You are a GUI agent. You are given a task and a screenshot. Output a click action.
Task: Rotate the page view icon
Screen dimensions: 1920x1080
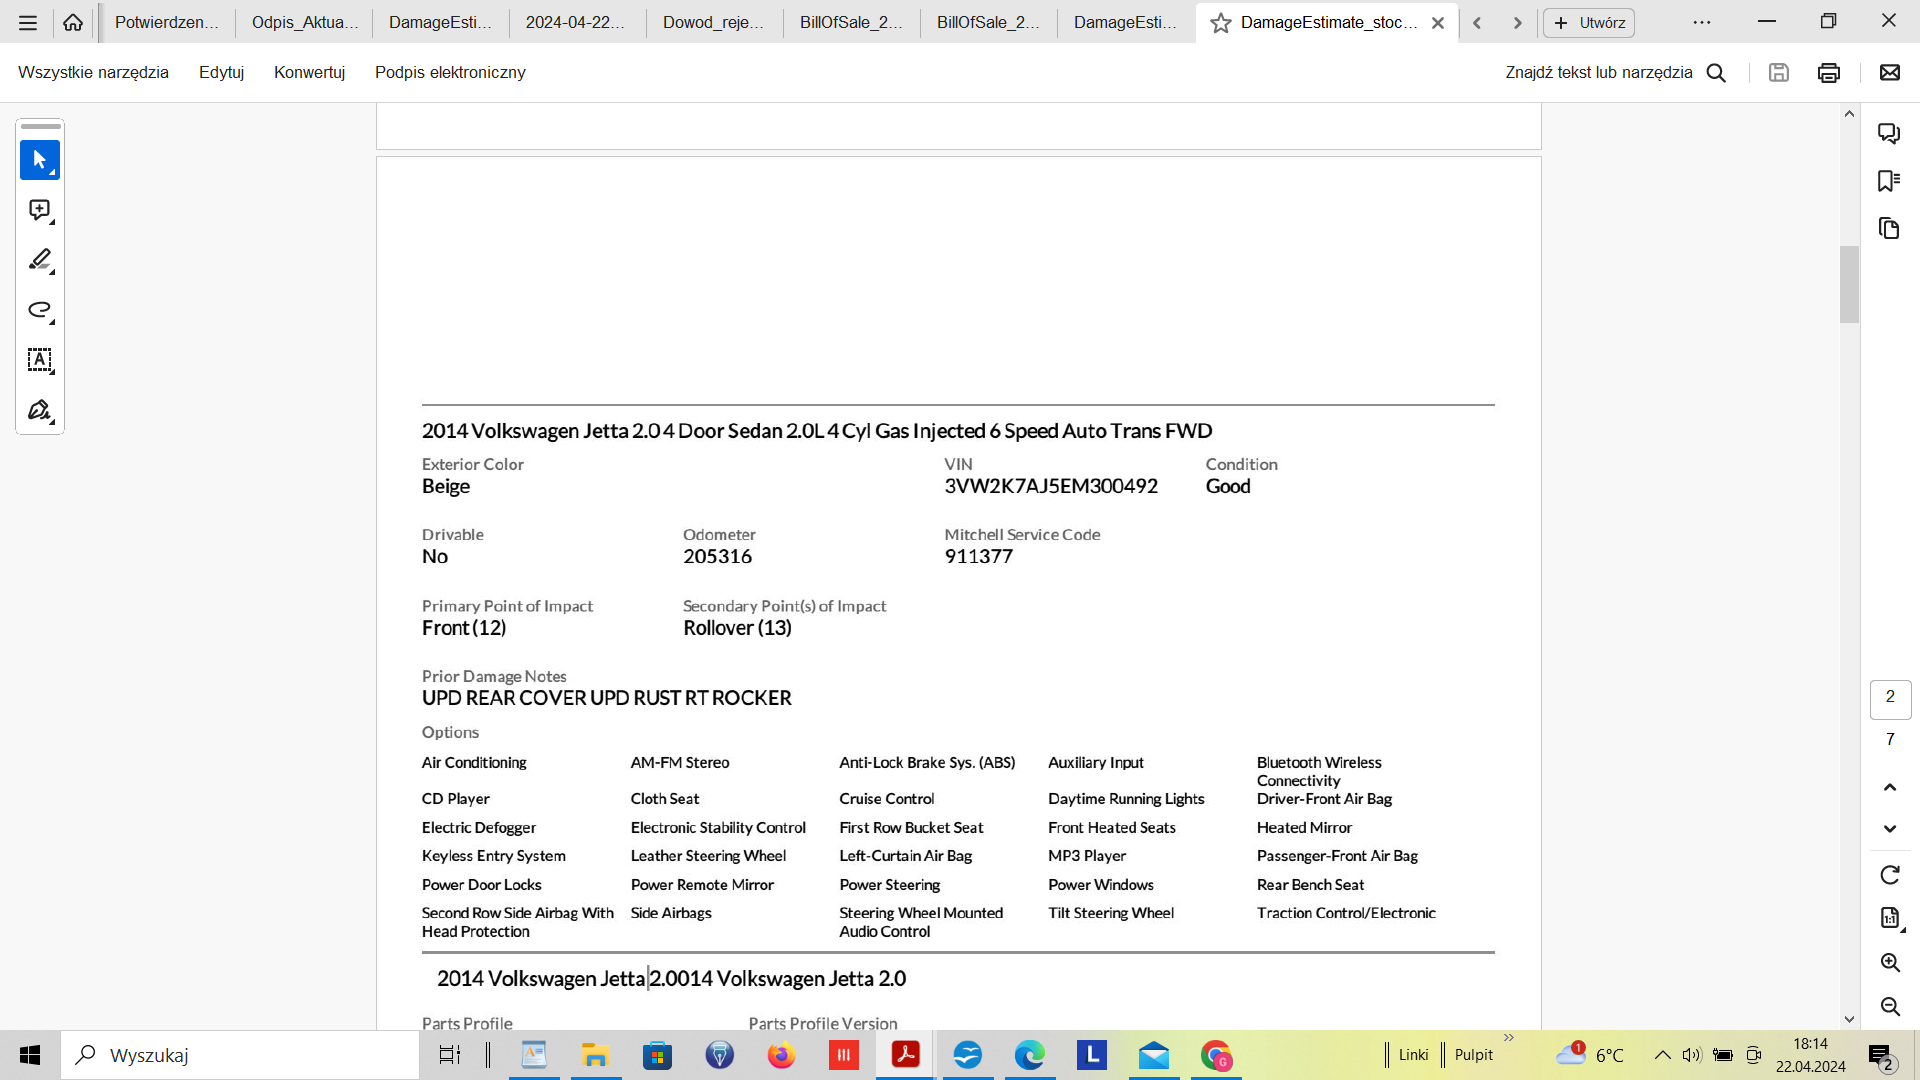pyautogui.click(x=1890, y=875)
